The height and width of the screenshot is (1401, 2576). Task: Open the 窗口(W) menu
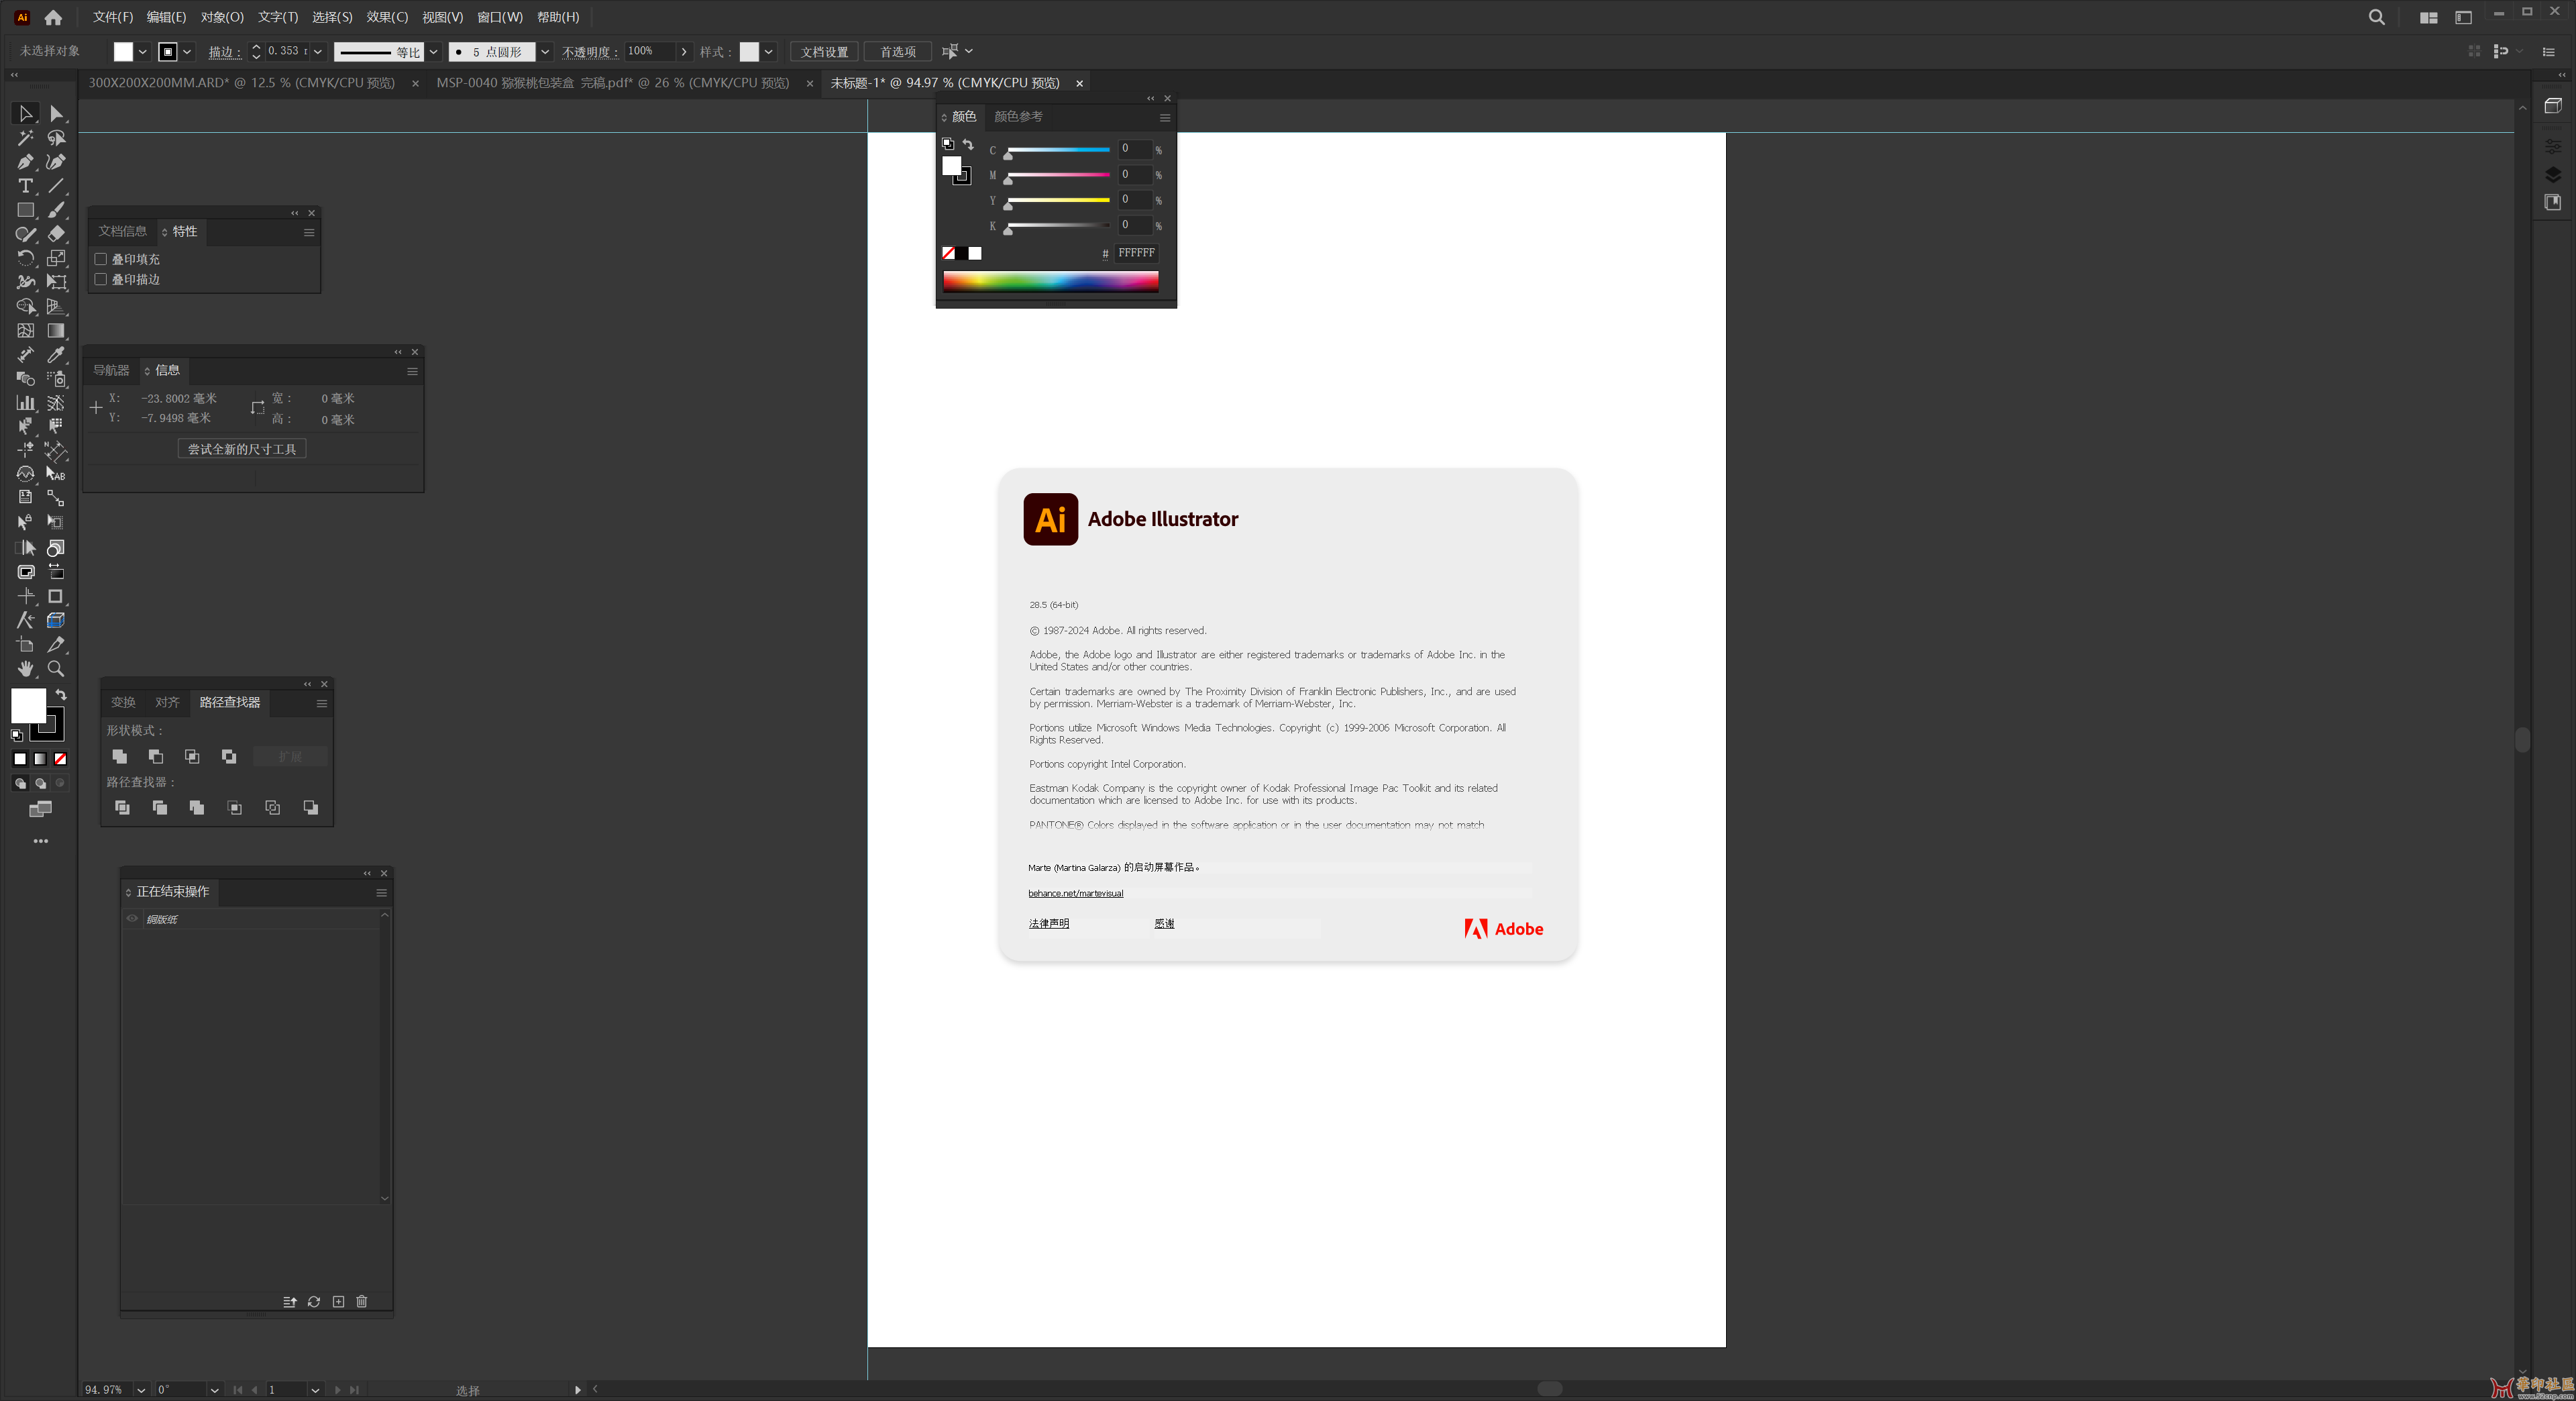tap(500, 17)
